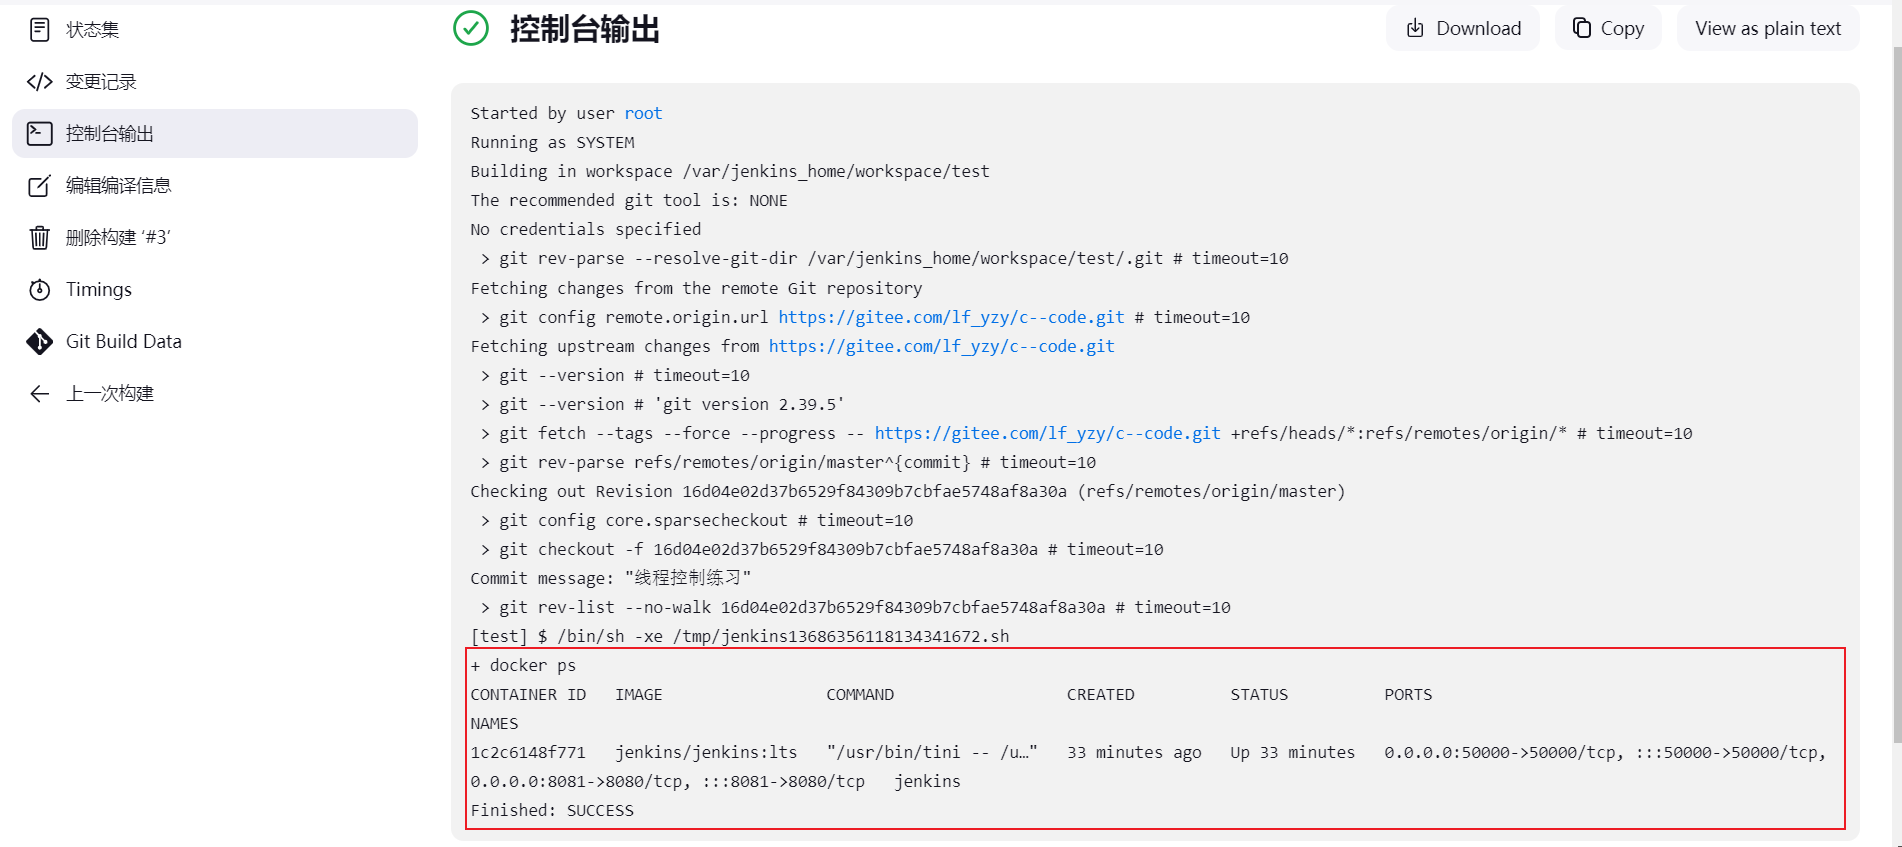The image size is (1902, 847).
Task: Click the Copy button
Action: pyautogui.click(x=1608, y=29)
